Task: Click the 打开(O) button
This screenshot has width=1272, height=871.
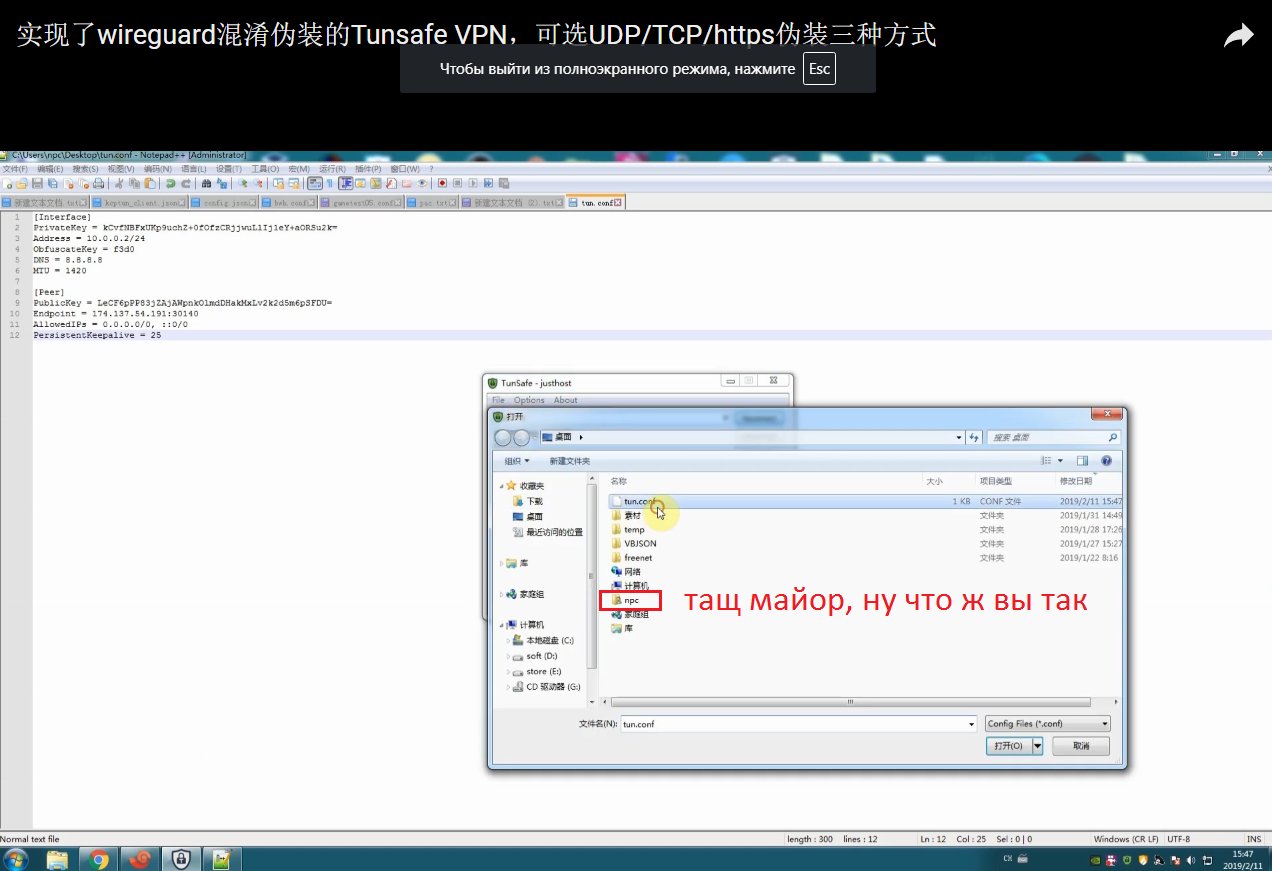Action: 1008,746
